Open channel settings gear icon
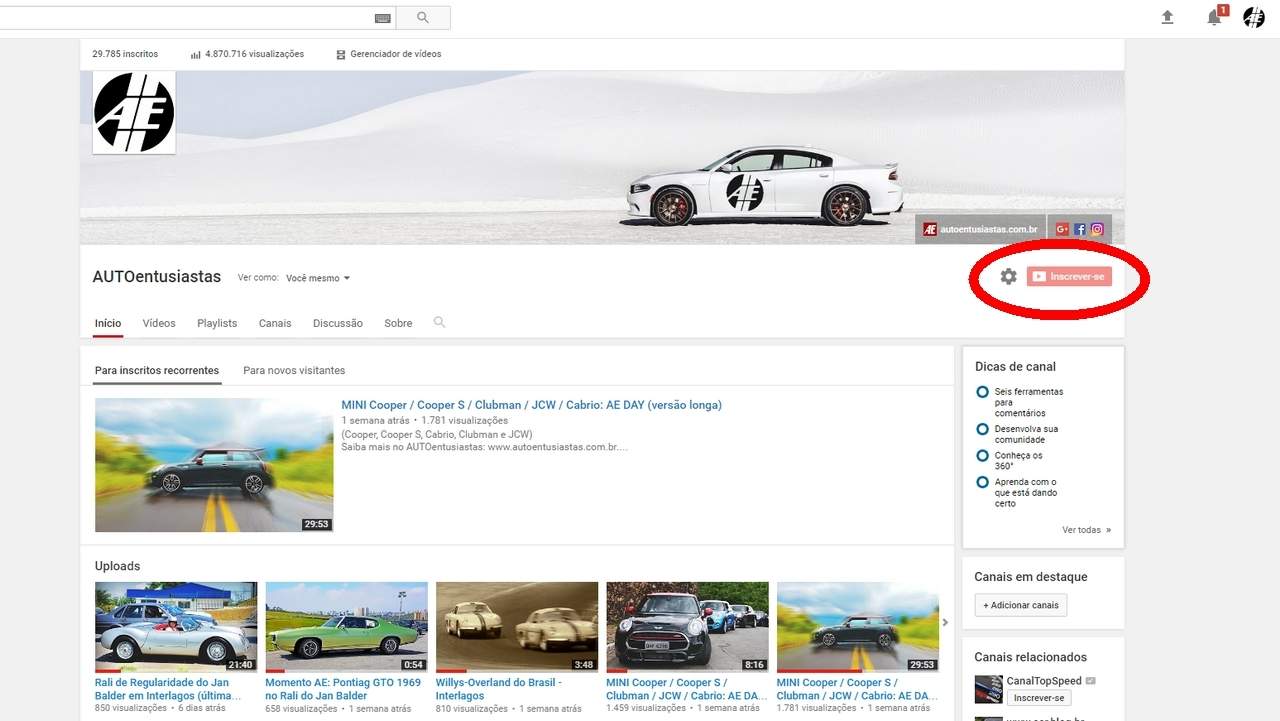The image size is (1280, 721). tap(1008, 276)
